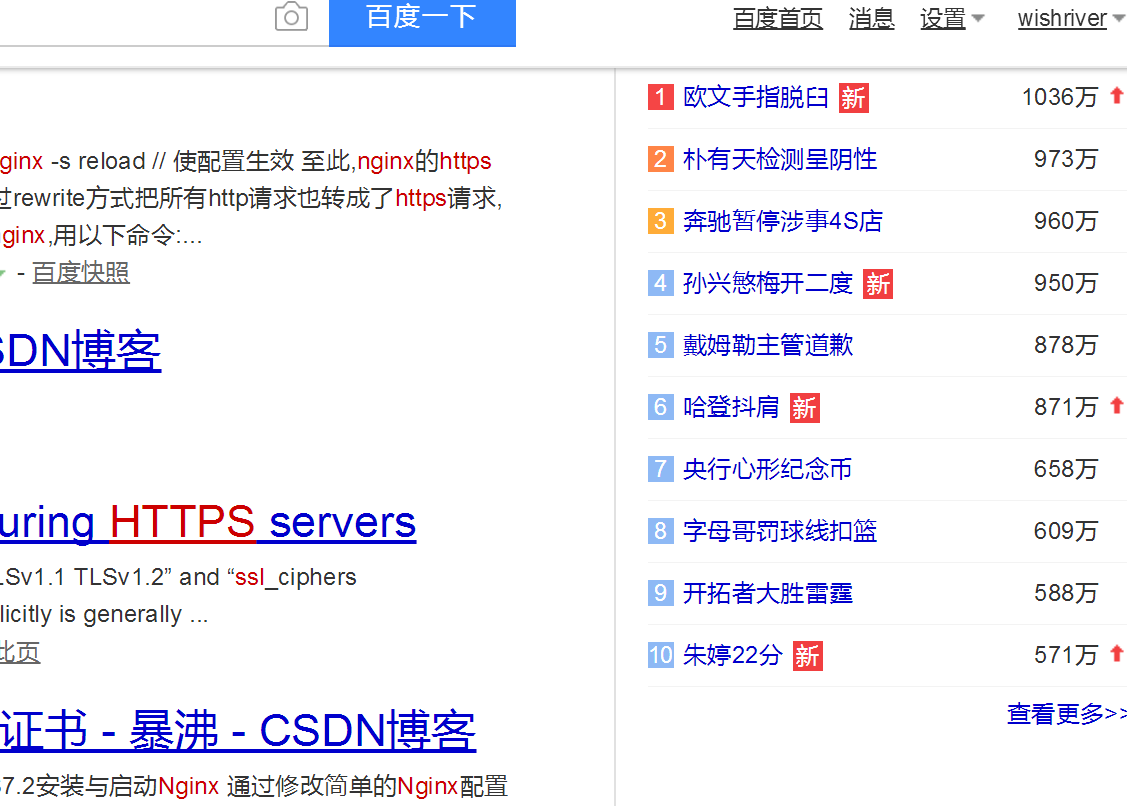
Task: Click rank badge 2 in hot list
Action: pos(661,159)
